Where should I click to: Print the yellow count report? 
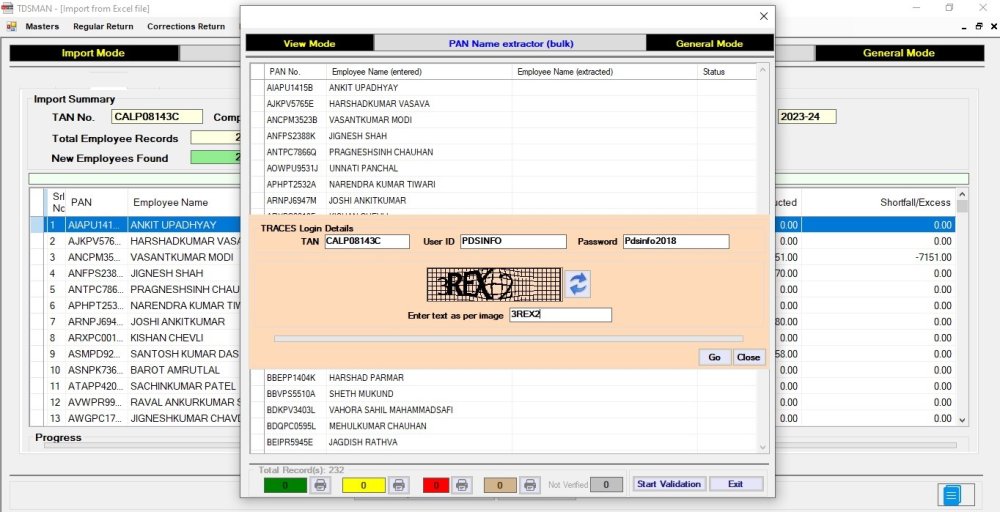[399, 485]
